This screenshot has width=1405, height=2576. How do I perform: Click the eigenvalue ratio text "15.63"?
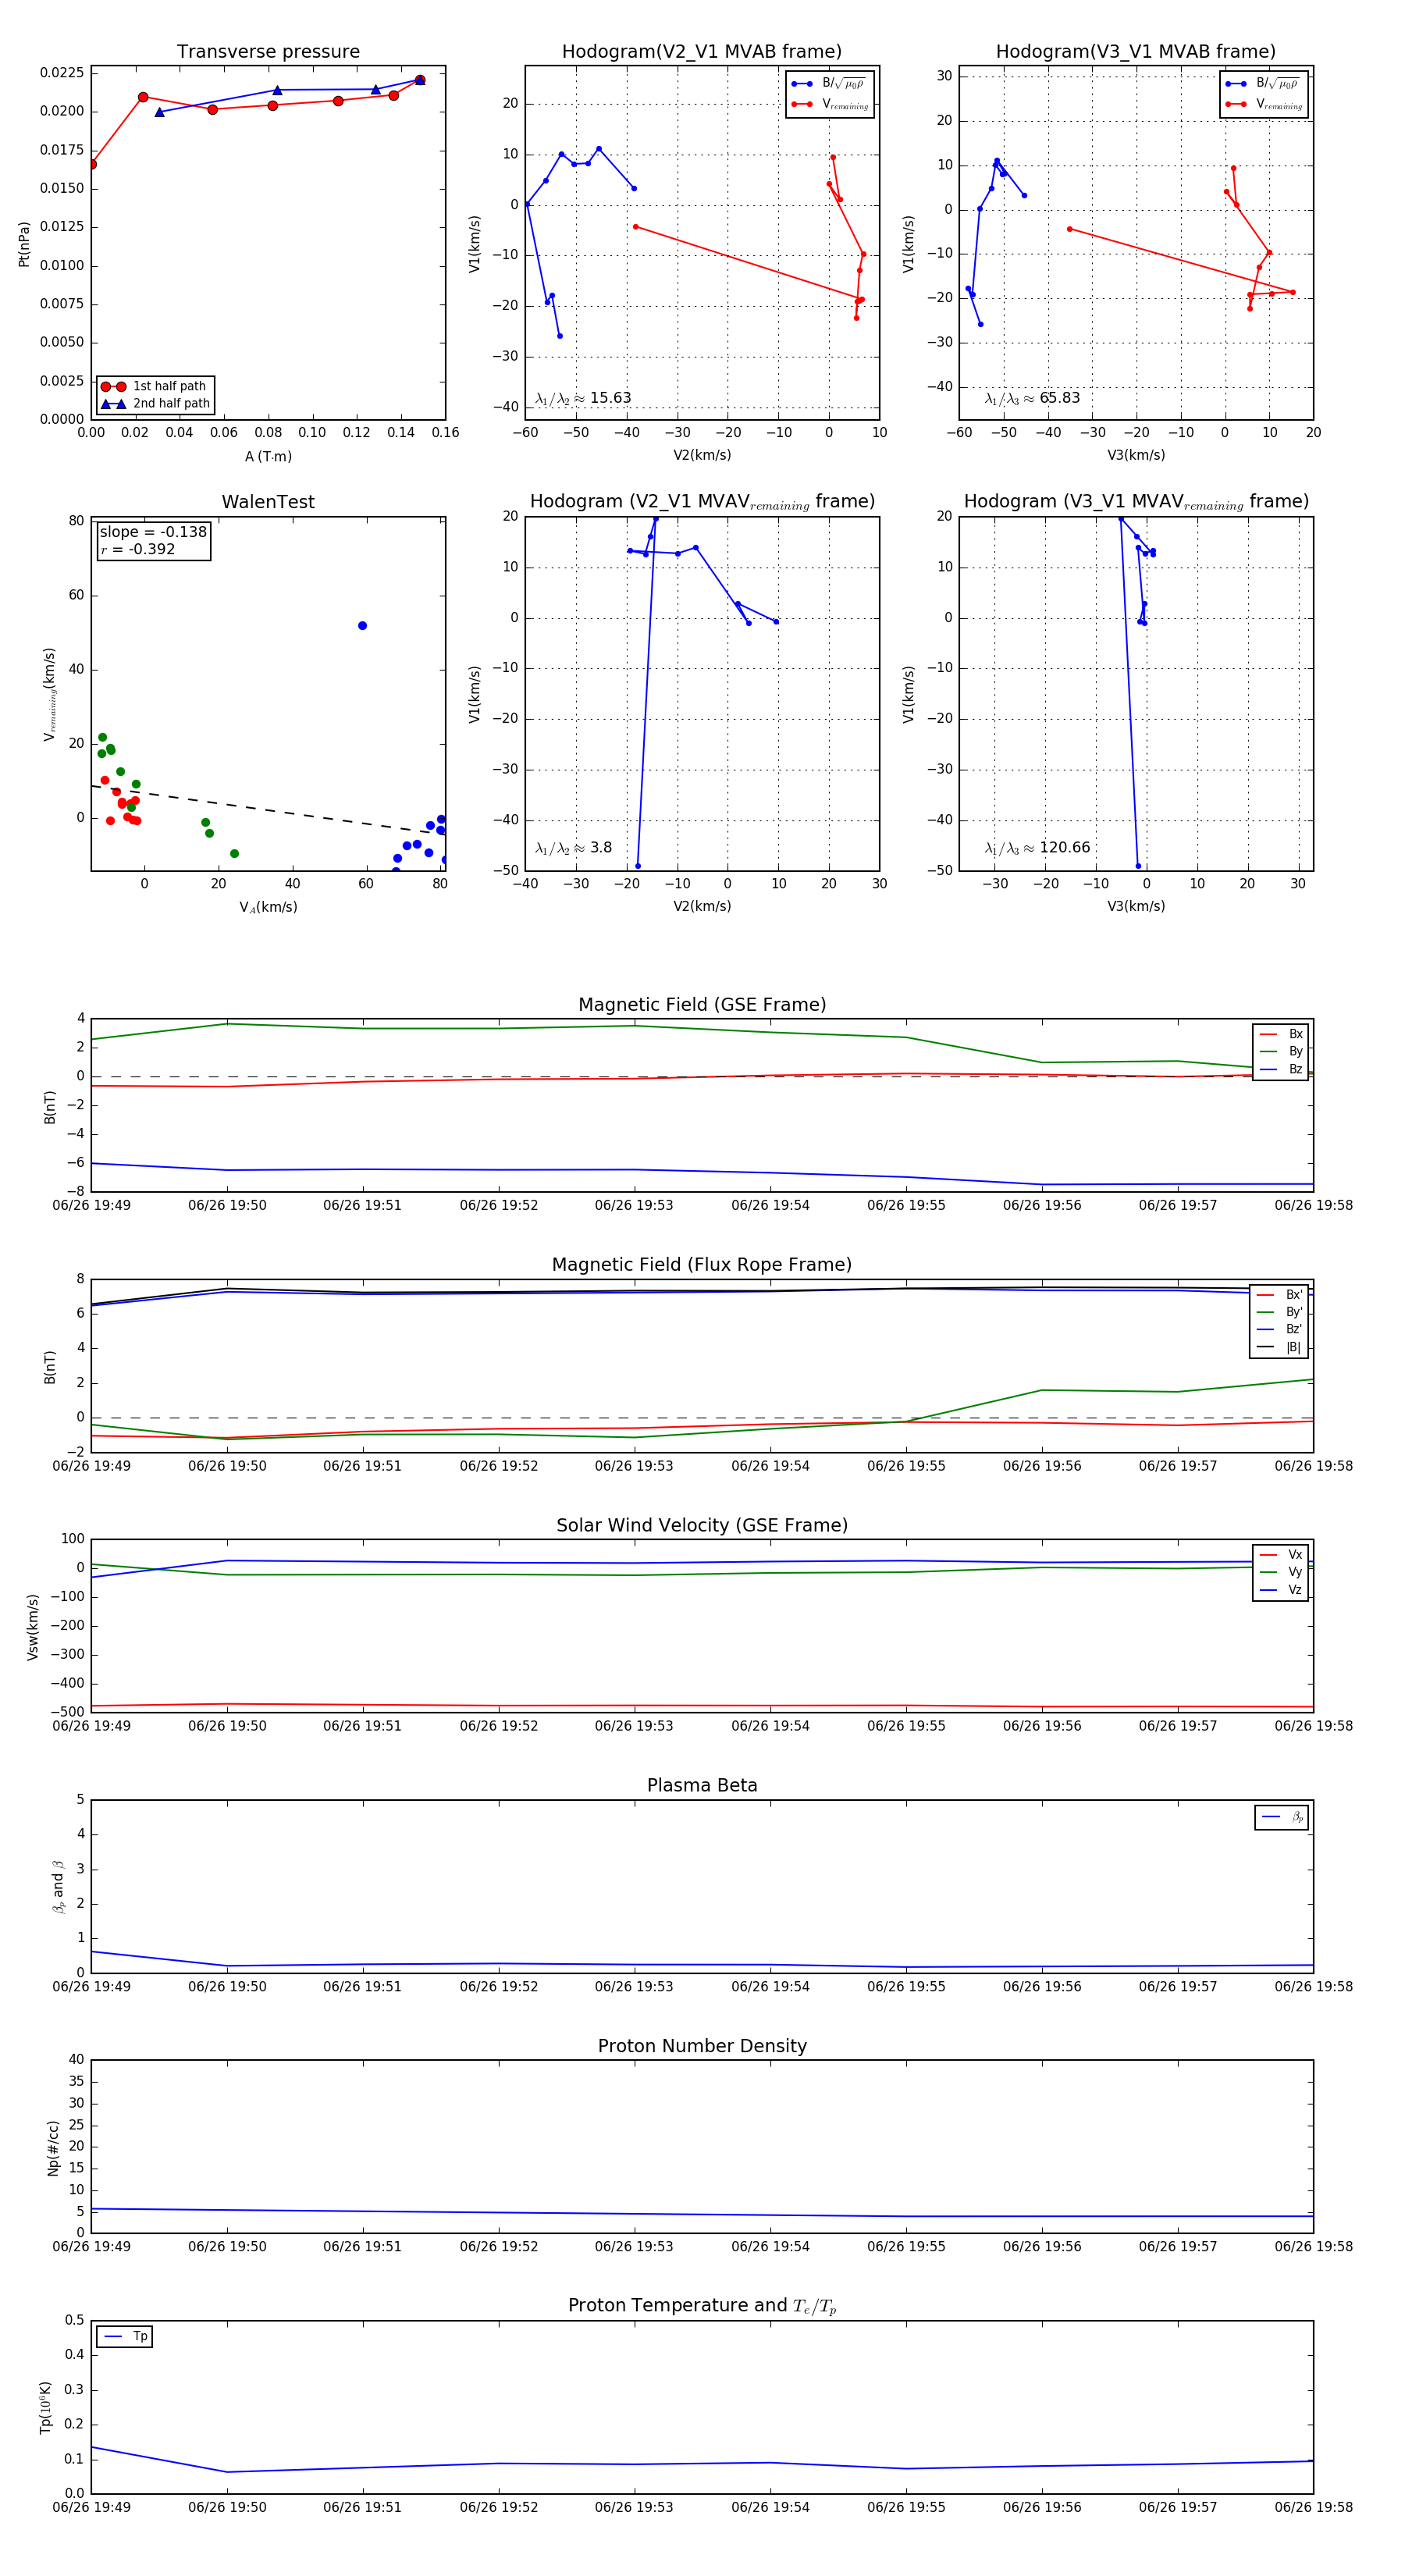pos(610,398)
